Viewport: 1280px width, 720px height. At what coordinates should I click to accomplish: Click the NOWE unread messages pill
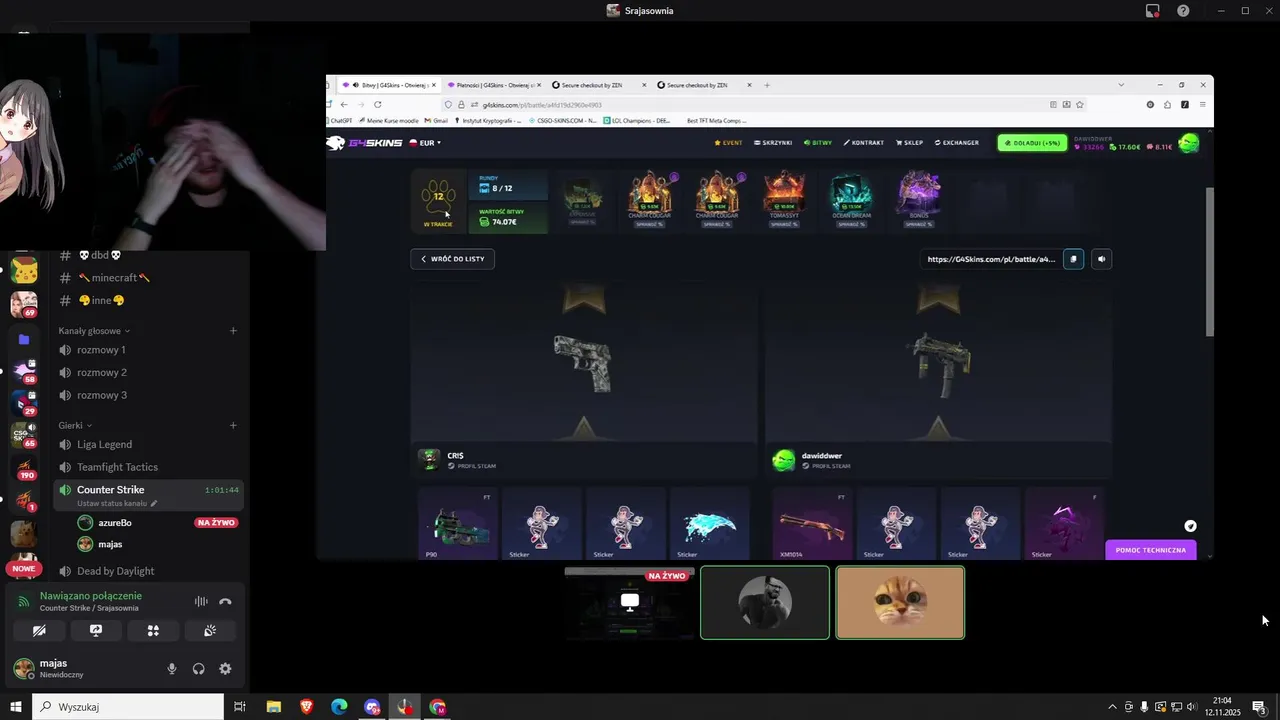(x=24, y=568)
